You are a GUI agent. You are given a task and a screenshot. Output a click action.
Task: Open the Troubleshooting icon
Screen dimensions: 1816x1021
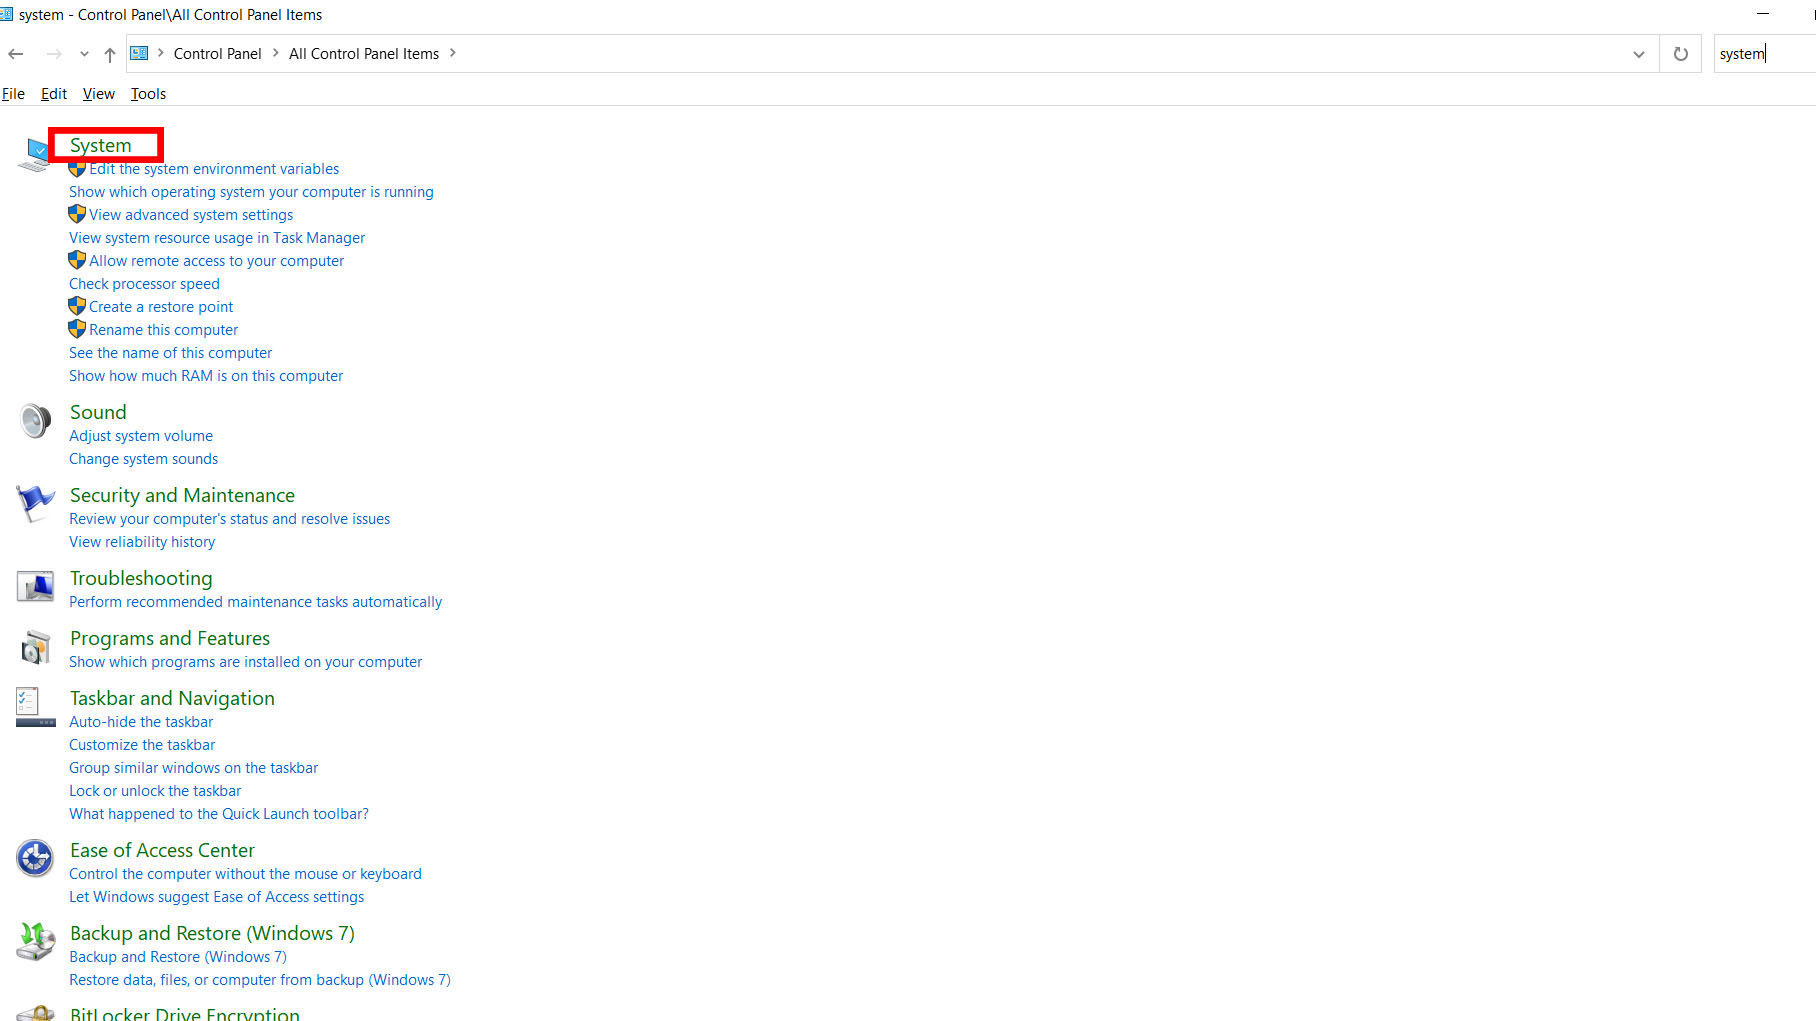point(35,586)
